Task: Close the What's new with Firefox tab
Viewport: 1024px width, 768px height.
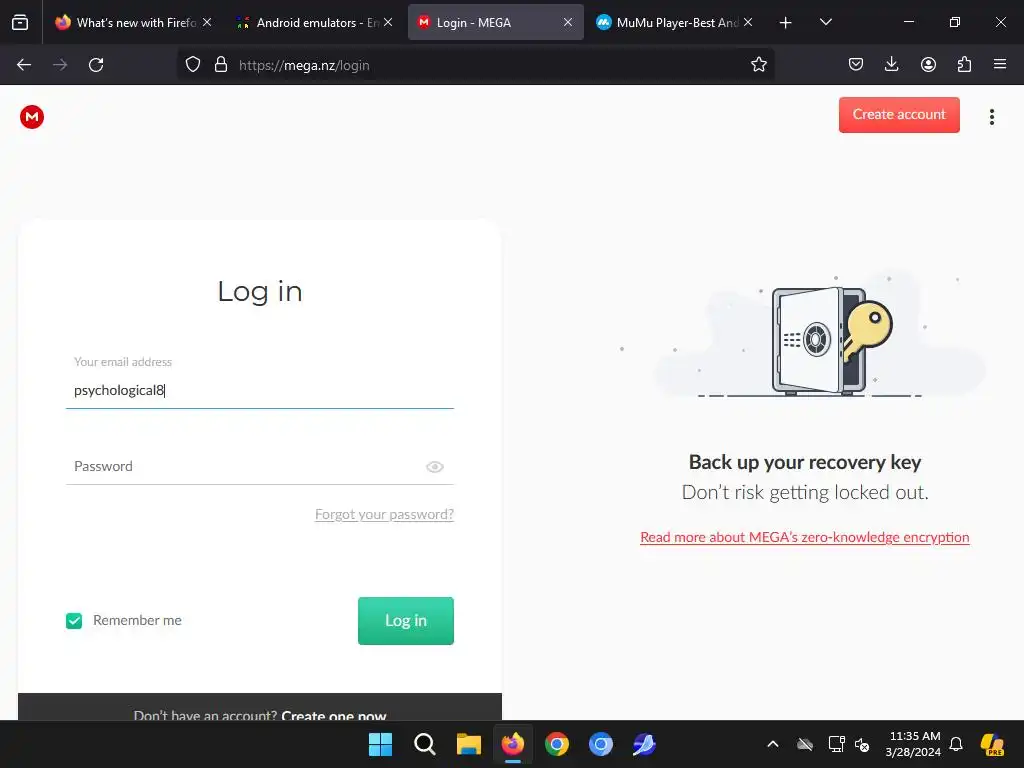Action: click(x=207, y=22)
